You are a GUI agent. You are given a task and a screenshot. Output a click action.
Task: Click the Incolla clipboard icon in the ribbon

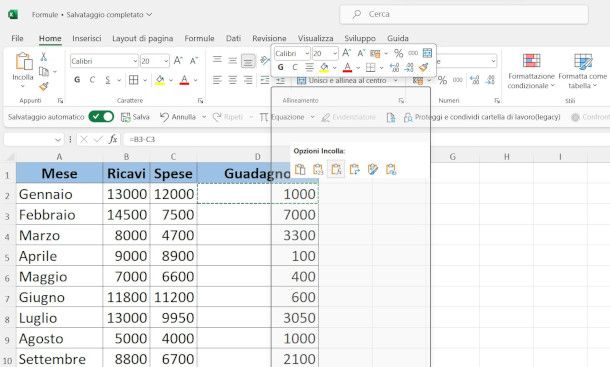click(23, 61)
